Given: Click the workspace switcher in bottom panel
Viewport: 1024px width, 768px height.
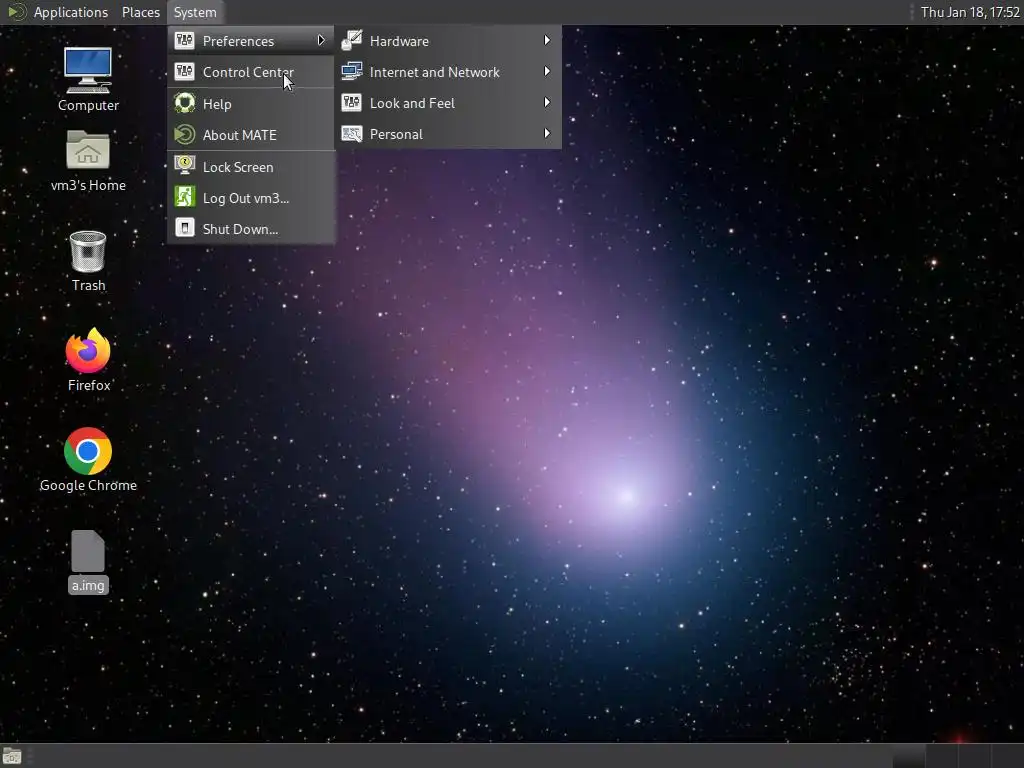Looking at the screenshot, I should click(957, 756).
